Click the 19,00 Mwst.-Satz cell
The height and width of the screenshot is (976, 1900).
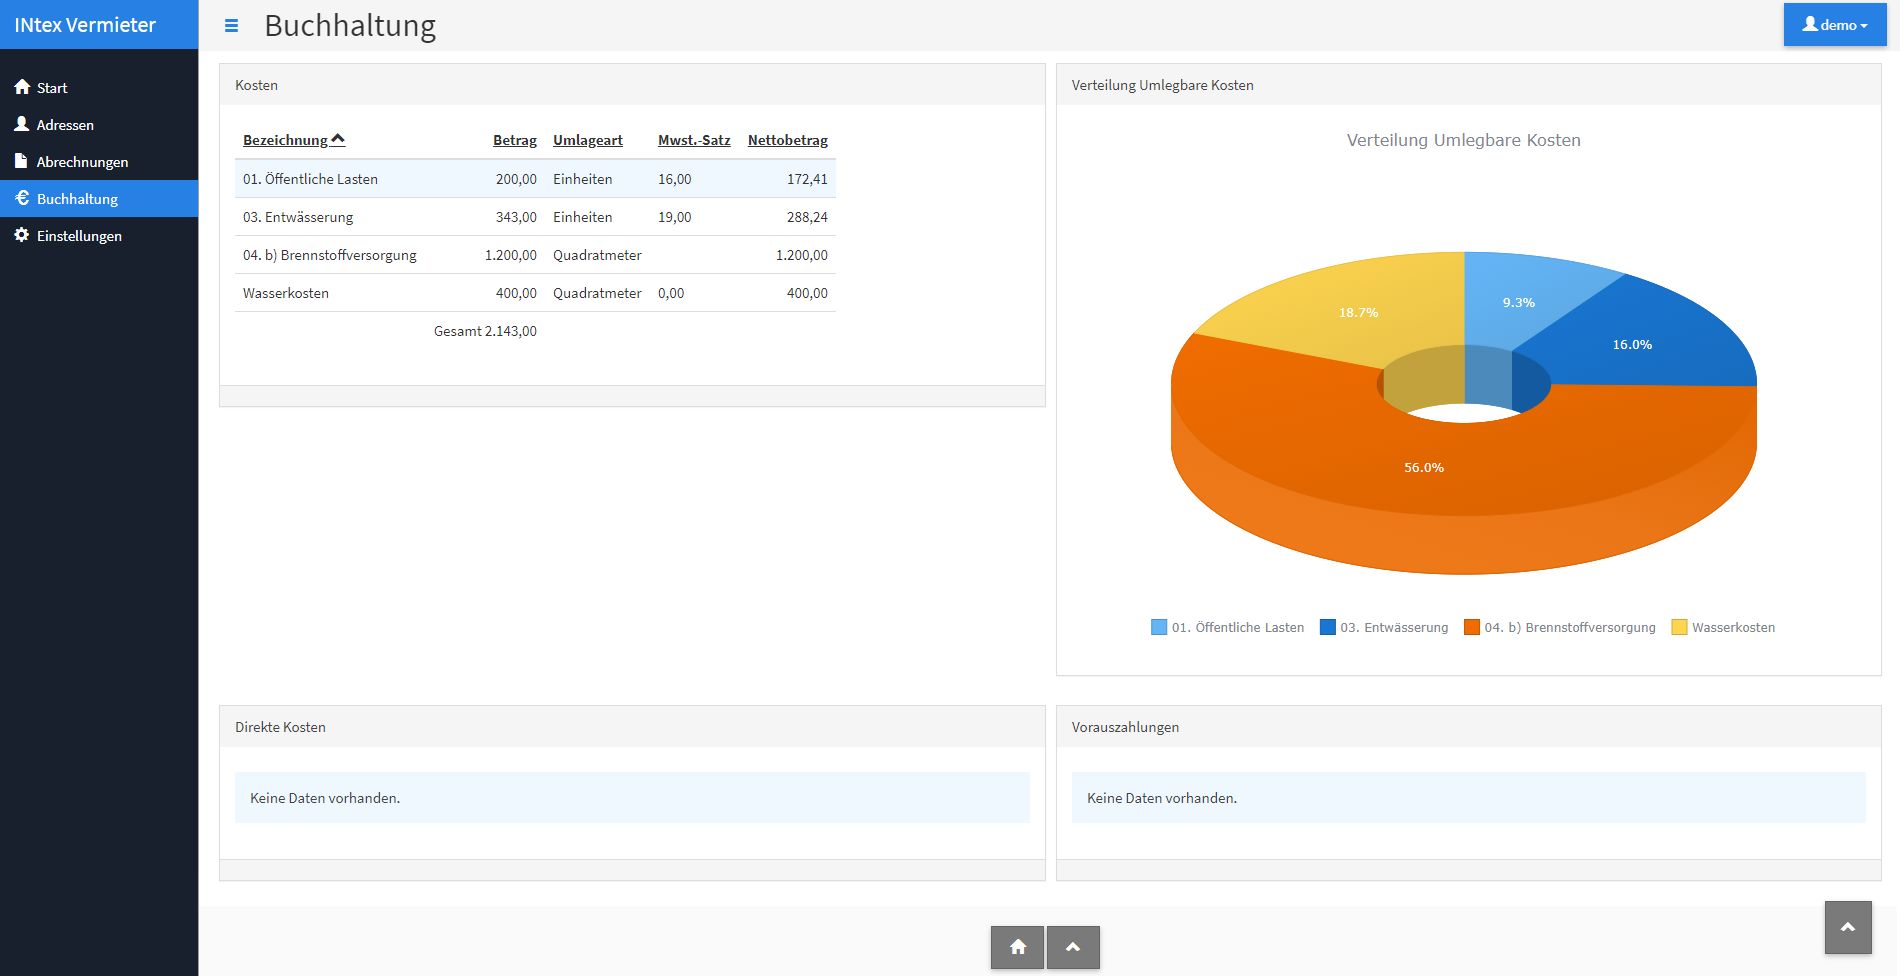click(x=675, y=217)
